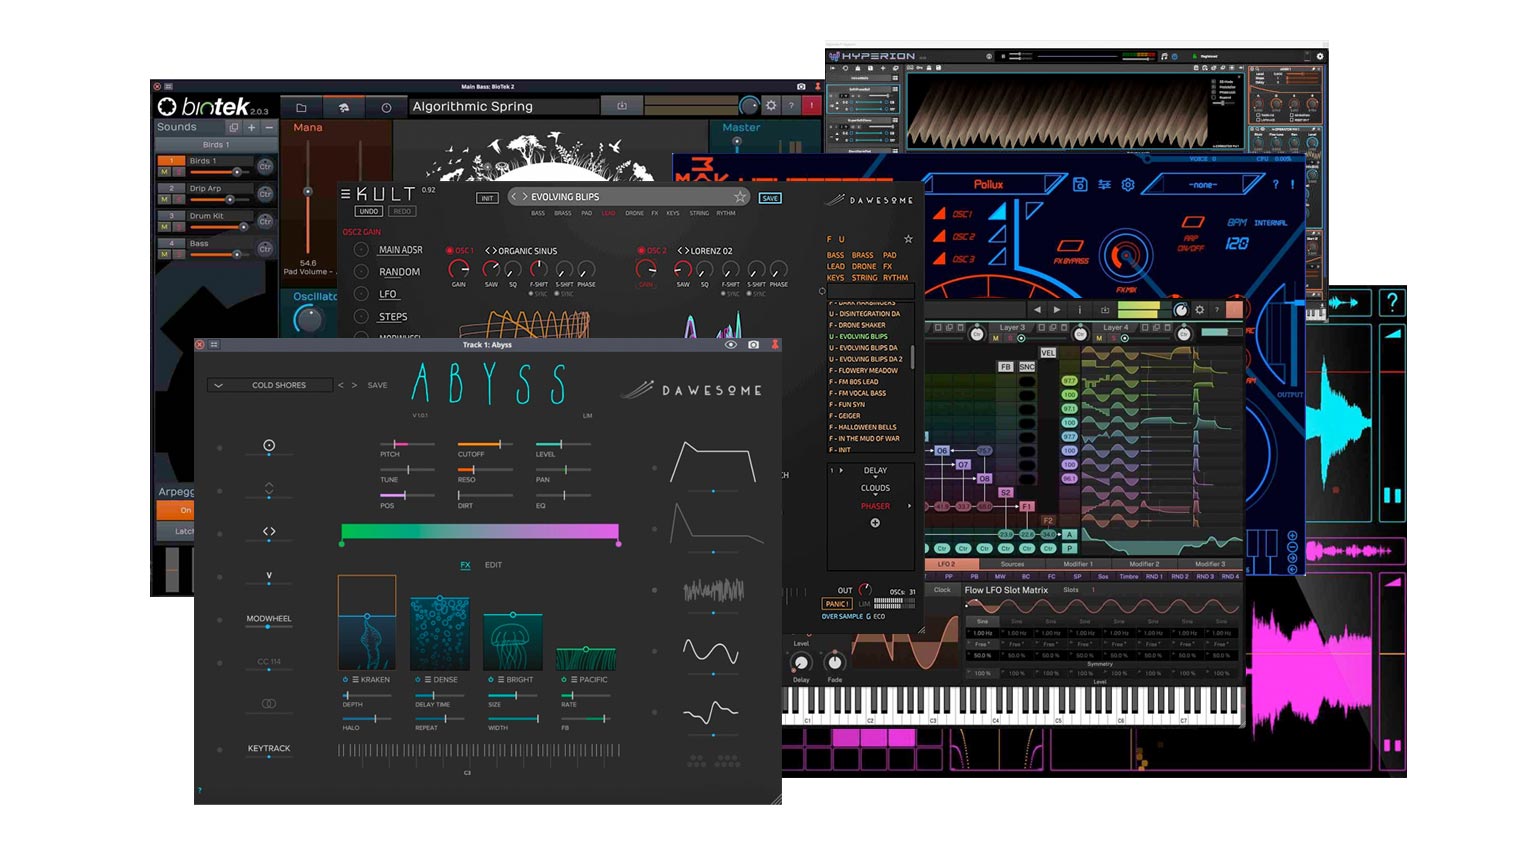Open the LFO 2 tab in the Flow panel
The image size is (1540, 850).
coord(946,564)
